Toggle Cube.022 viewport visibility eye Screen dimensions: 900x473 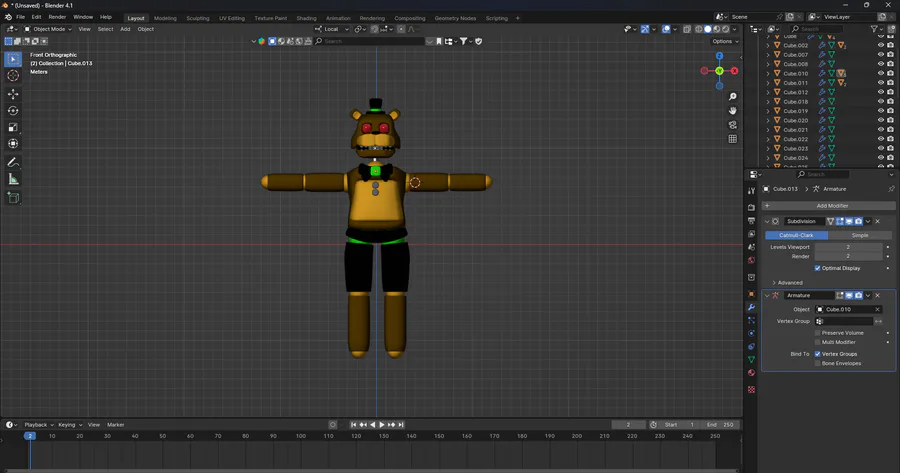(x=881, y=139)
